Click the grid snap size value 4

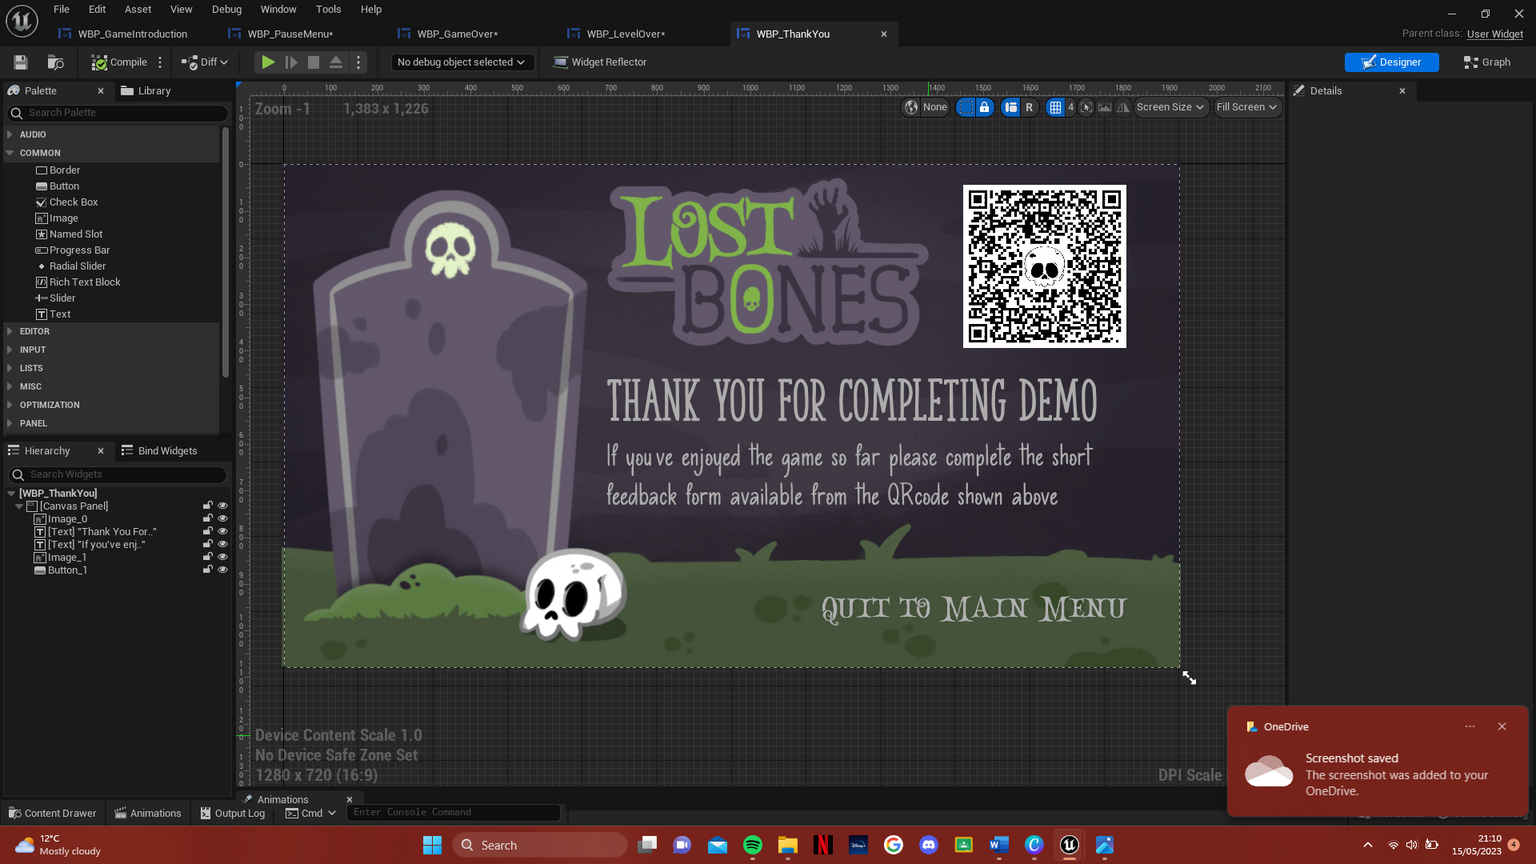coord(1070,107)
